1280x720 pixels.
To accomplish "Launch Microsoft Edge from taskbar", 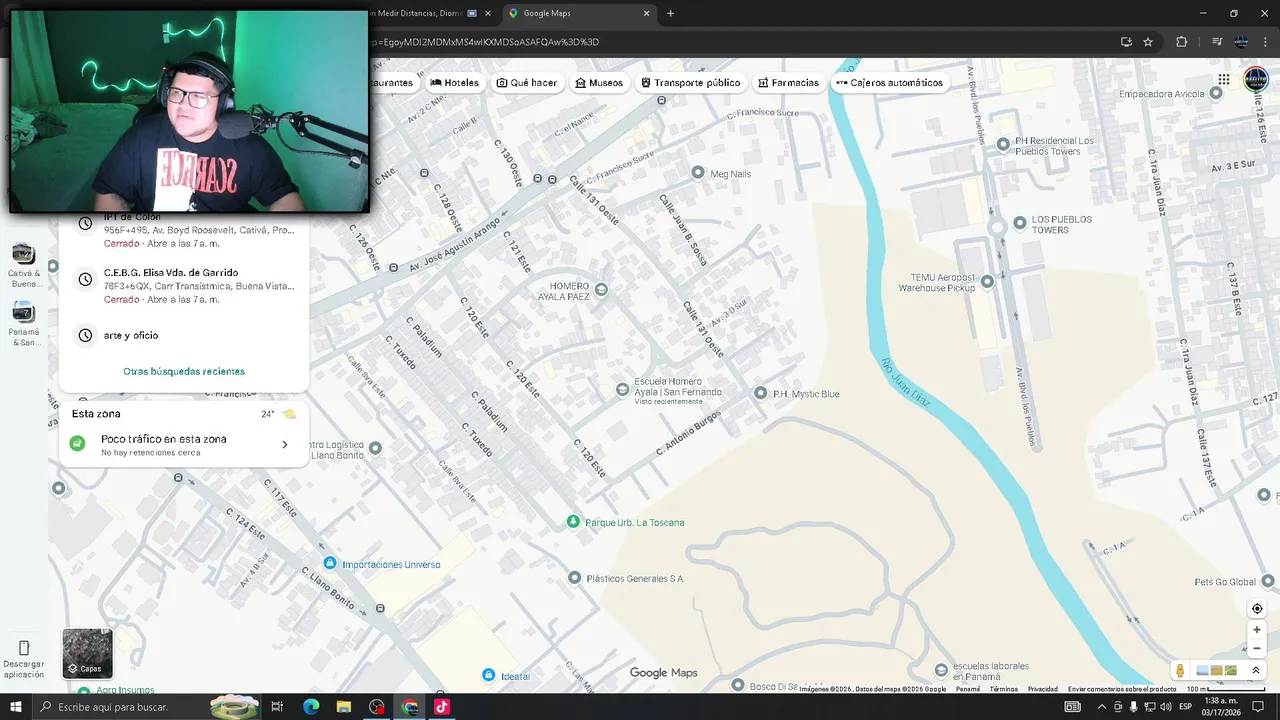I will (x=310, y=707).
